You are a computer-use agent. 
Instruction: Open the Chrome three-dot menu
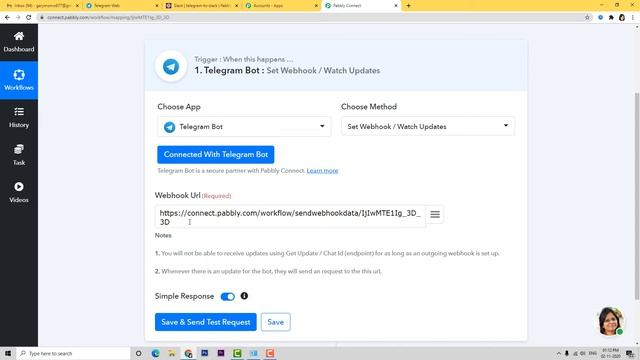coord(633,18)
